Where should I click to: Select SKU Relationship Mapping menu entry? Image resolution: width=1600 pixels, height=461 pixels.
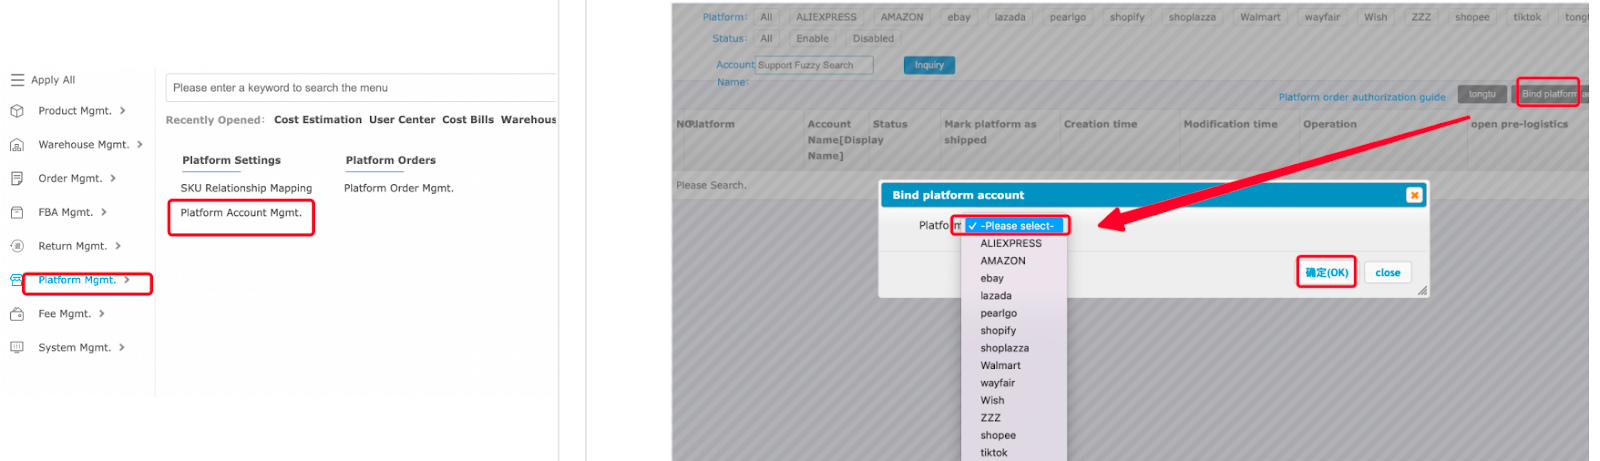pyautogui.click(x=246, y=188)
